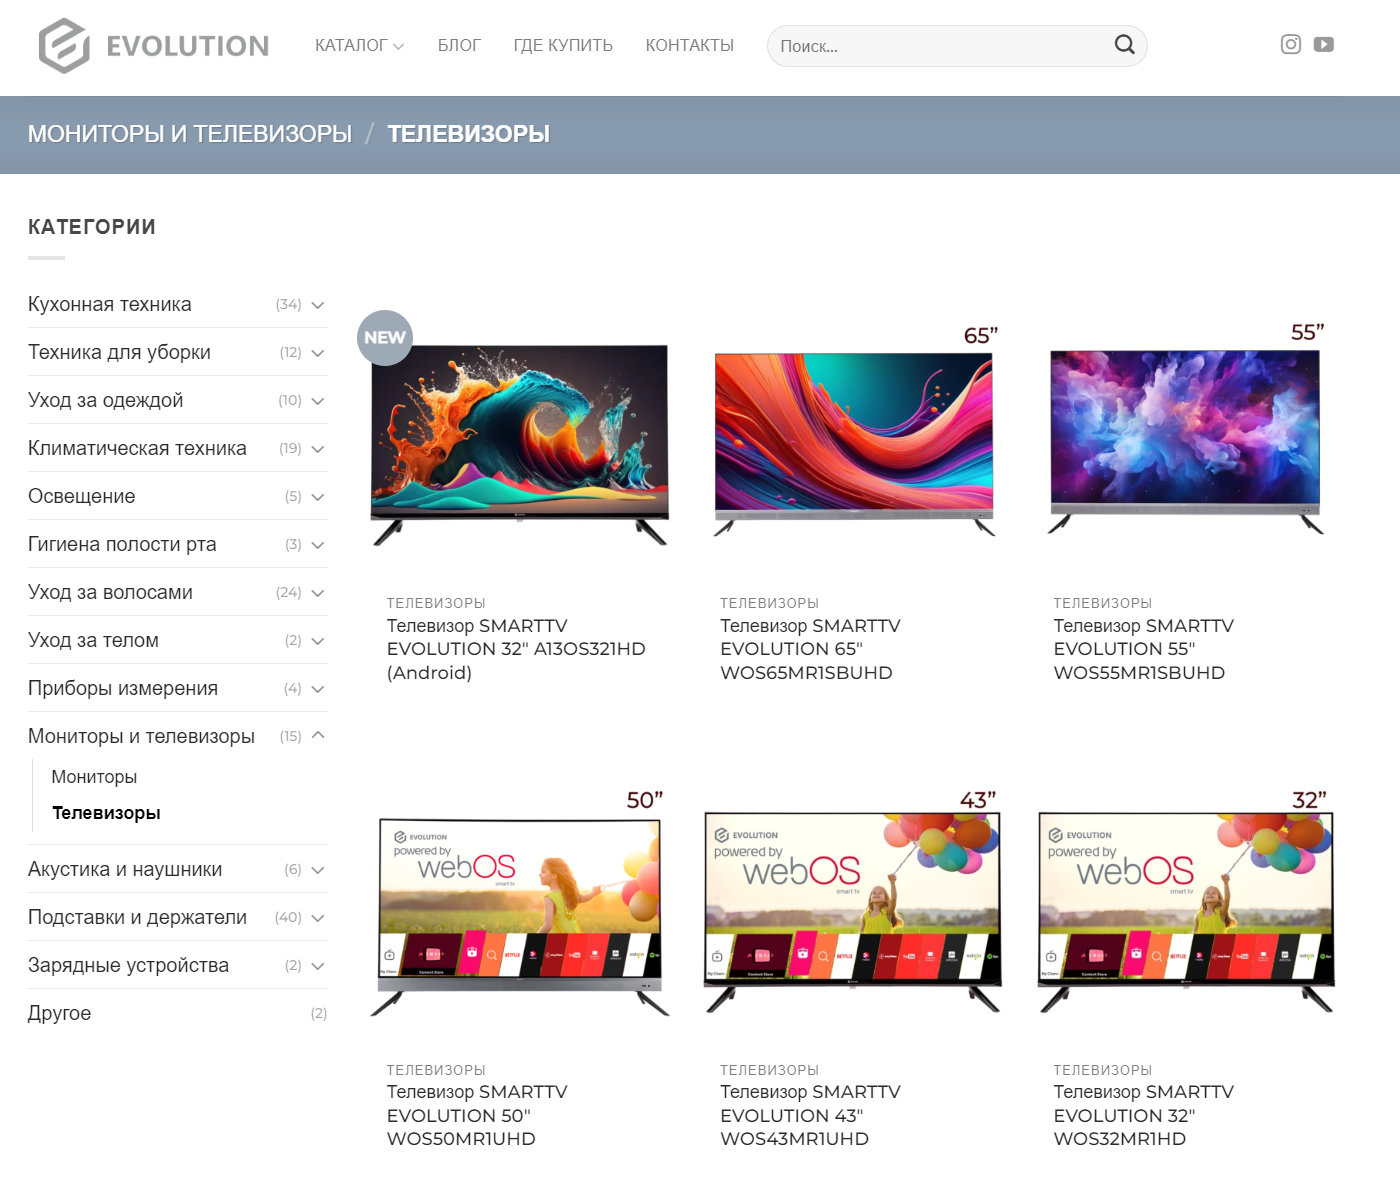Collapse the Мониторы и телевизоры category chevron
Image resolution: width=1400 pixels, height=1180 pixels.
coord(318,736)
